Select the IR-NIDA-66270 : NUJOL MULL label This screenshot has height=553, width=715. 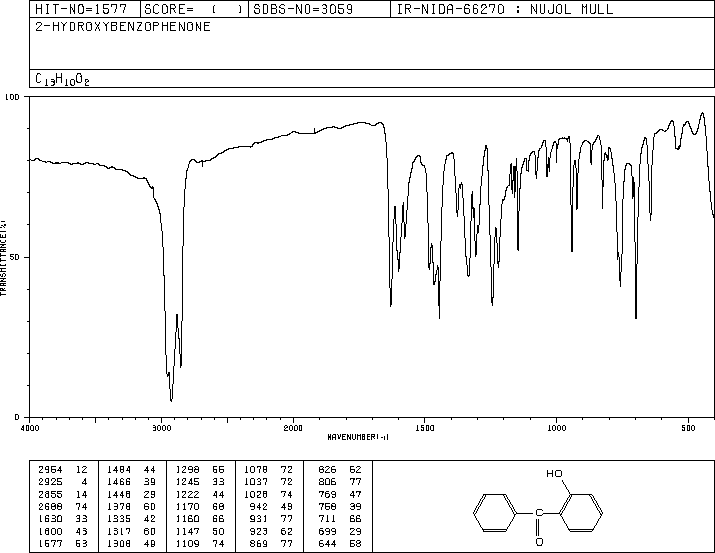[x=505, y=9]
